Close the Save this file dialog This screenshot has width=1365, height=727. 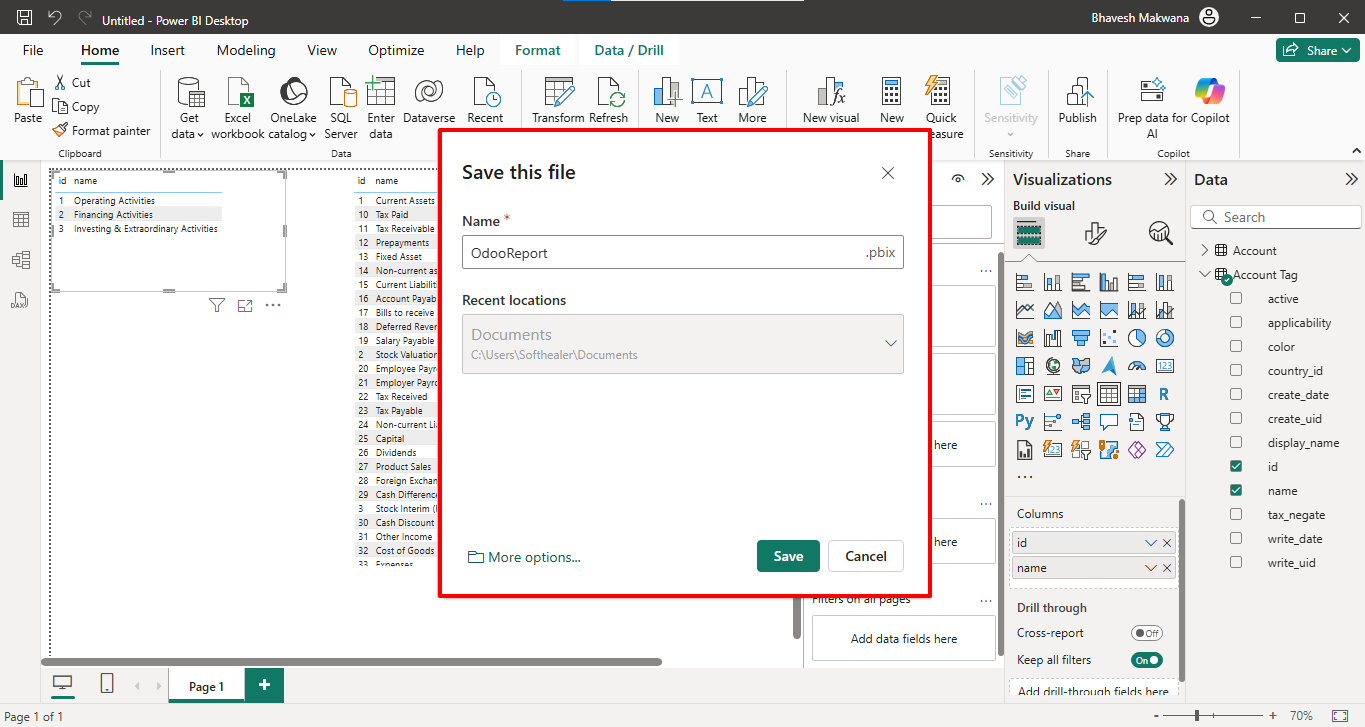pyautogui.click(x=887, y=173)
